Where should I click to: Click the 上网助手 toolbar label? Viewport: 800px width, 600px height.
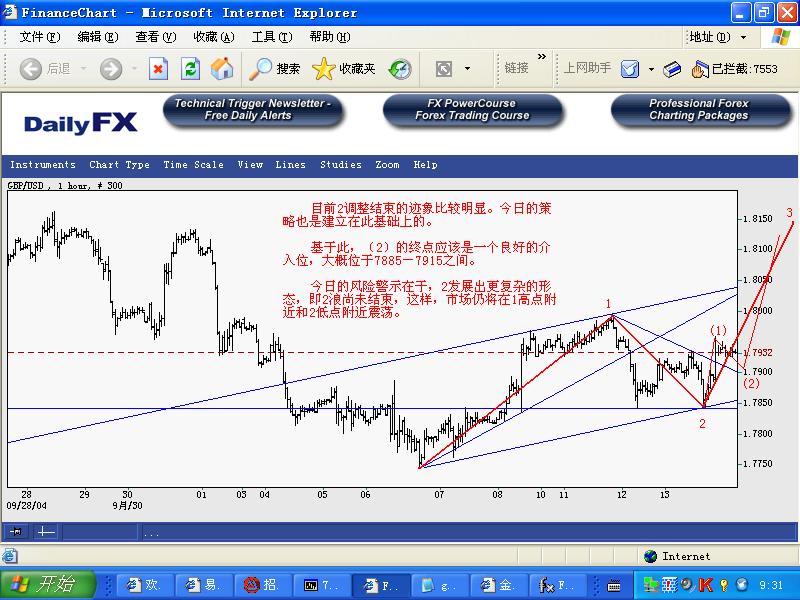click(x=587, y=68)
